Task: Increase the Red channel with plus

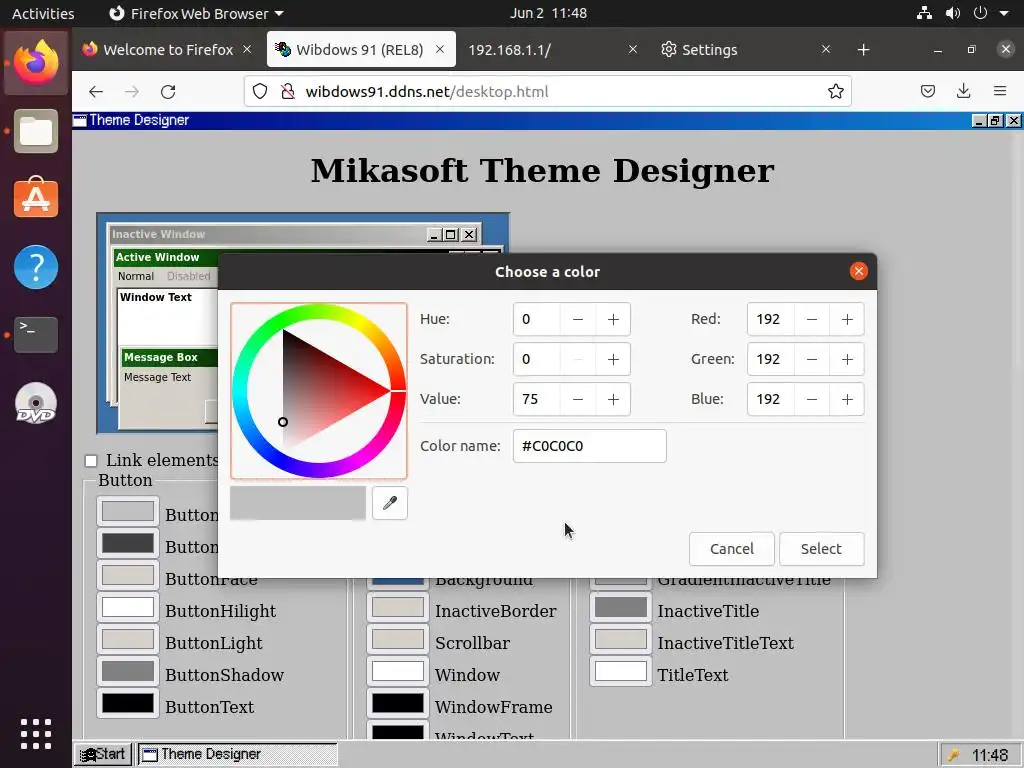Action: (847, 319)
